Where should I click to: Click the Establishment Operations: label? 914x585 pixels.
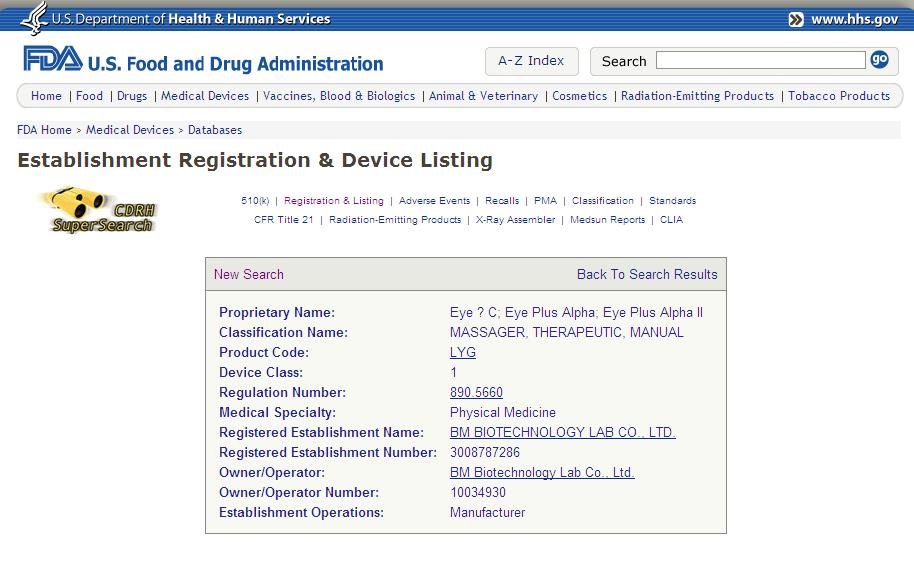click(301, 512)
